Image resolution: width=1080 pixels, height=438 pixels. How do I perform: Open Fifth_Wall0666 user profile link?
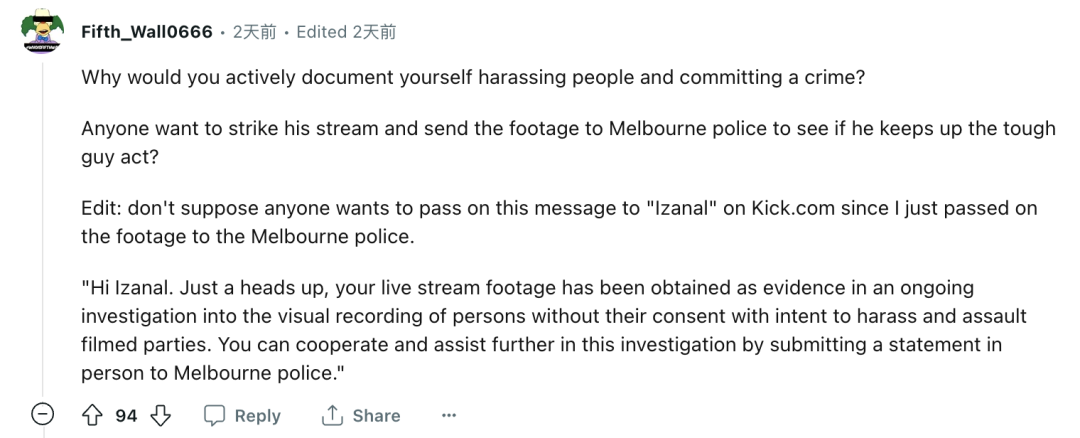146,32
